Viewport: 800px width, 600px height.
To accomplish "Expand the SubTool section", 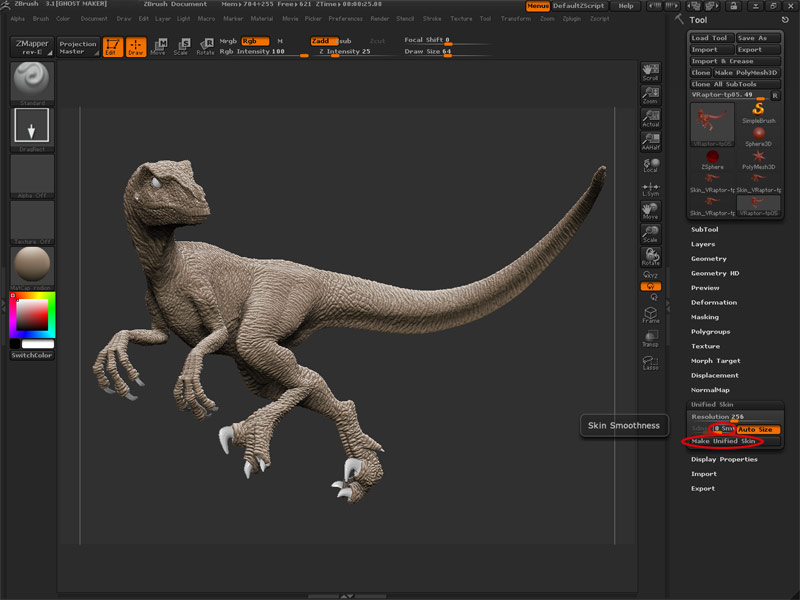I will pos(705,229).
